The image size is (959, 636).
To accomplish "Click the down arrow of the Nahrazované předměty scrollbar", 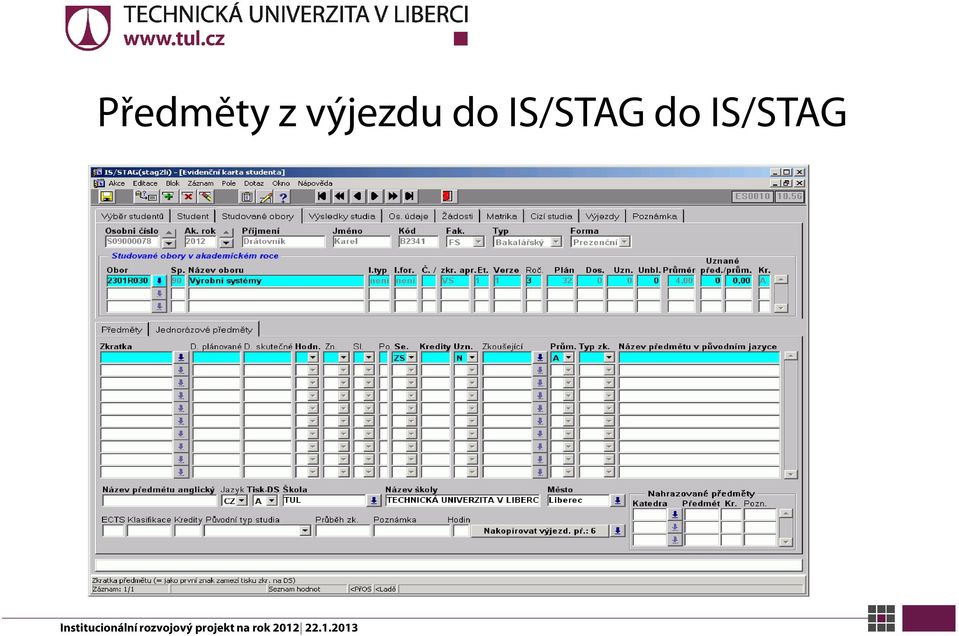I will point(787,542).
